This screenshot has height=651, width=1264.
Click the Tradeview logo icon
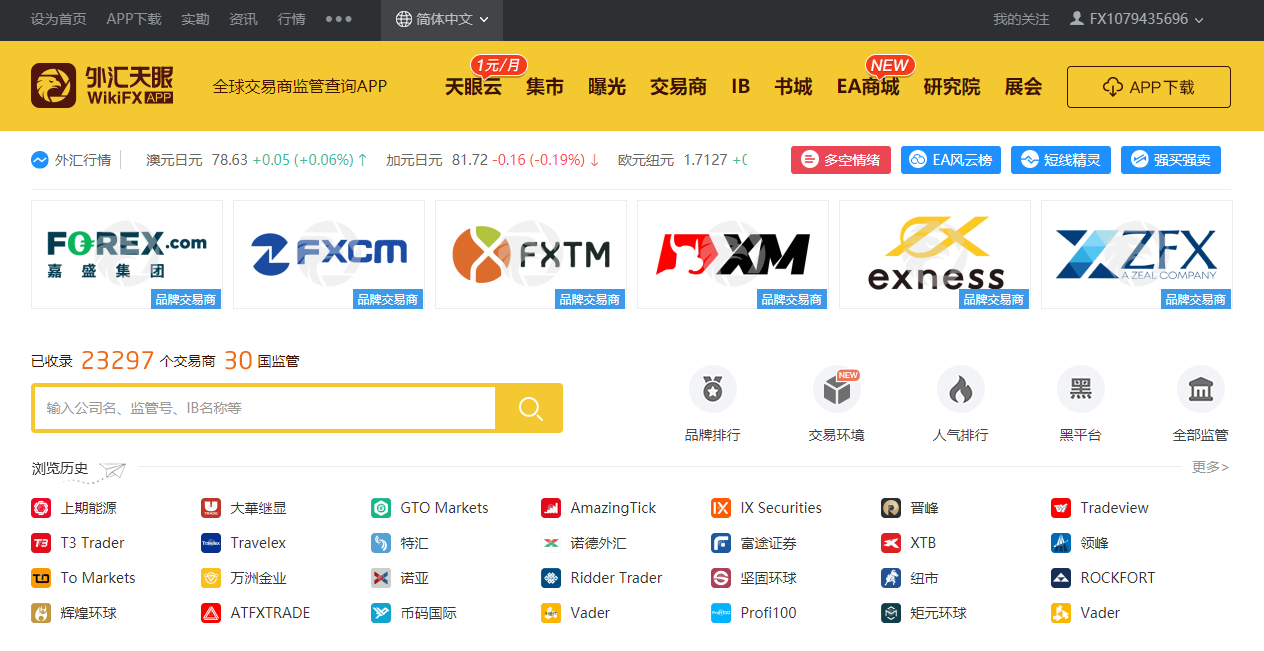pos(1061,508)
